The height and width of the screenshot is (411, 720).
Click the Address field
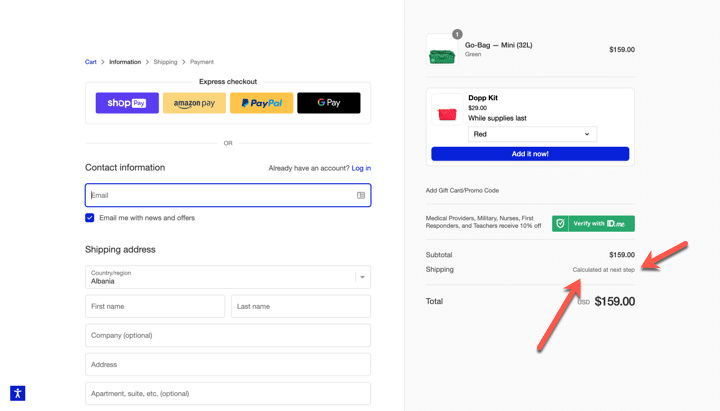pos(228,365)
